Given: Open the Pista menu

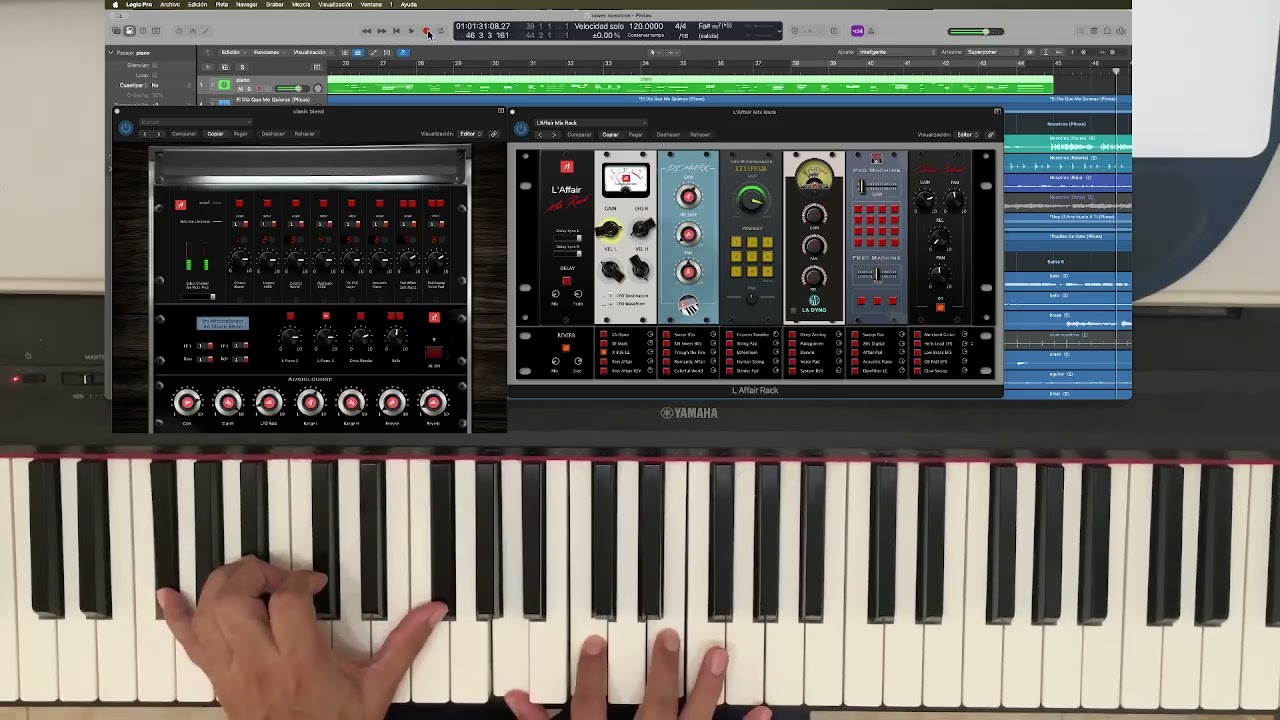Looking at the screenshot, I should [x=222, y=4].
